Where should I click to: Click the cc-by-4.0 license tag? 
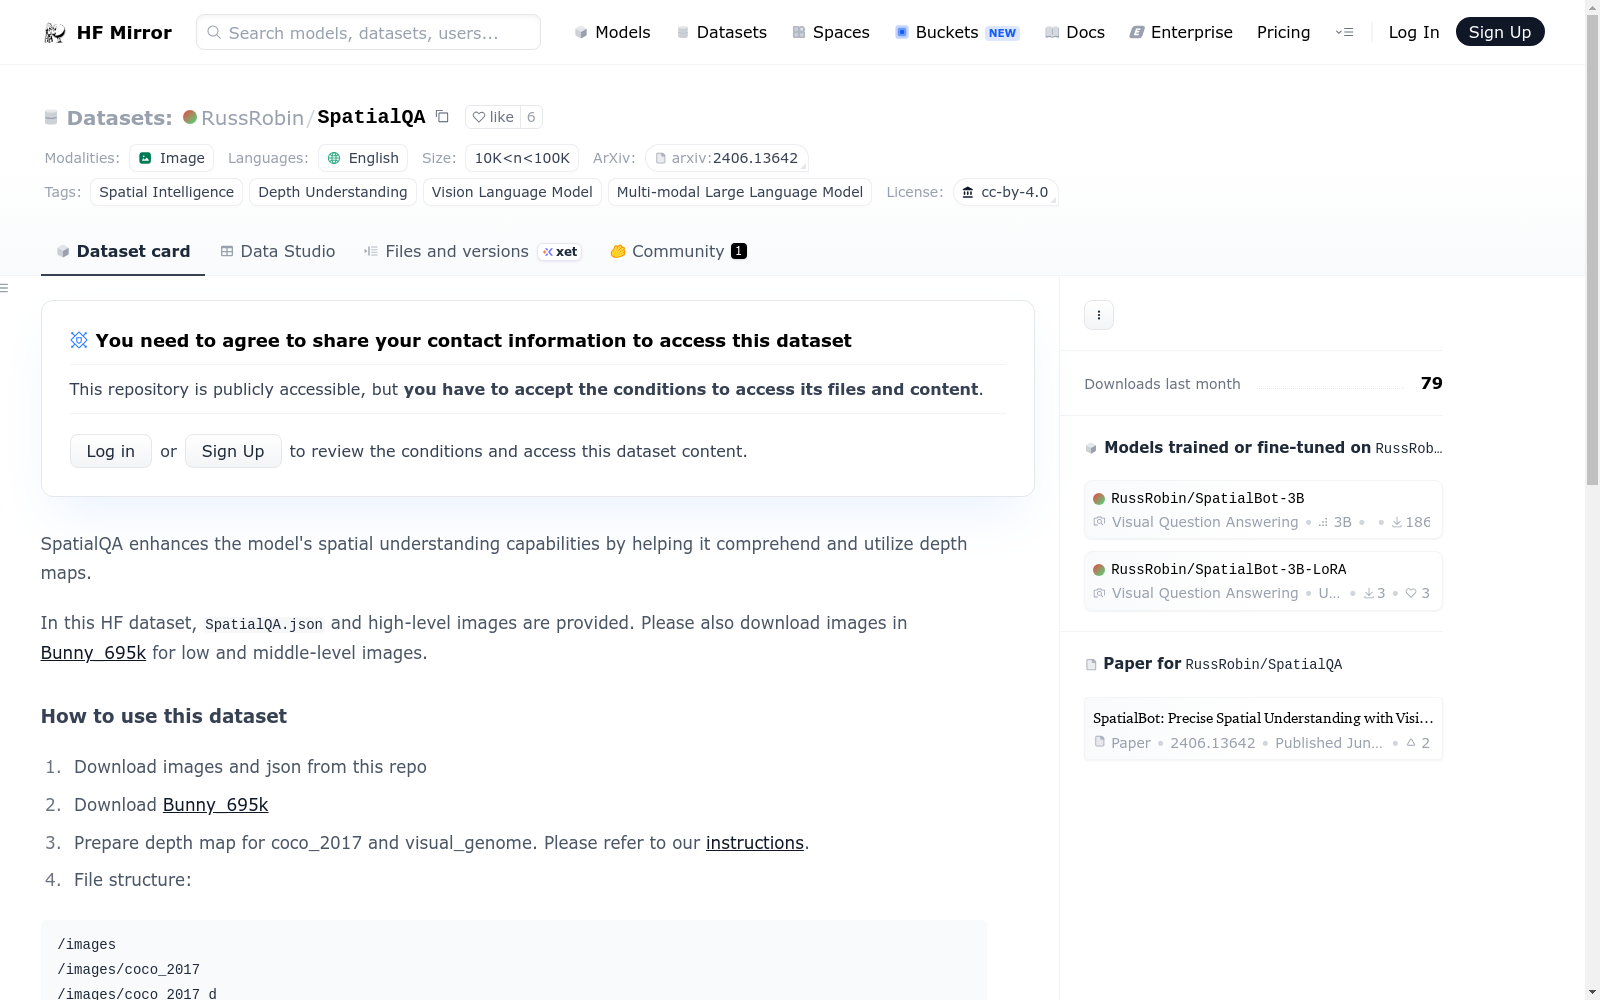1005,192
